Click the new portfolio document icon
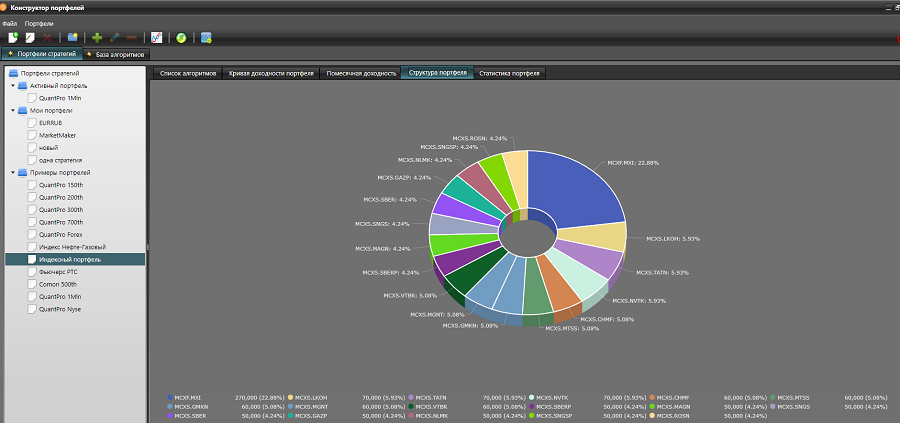This screenshot has height=423, width=900. pos(13,37)
